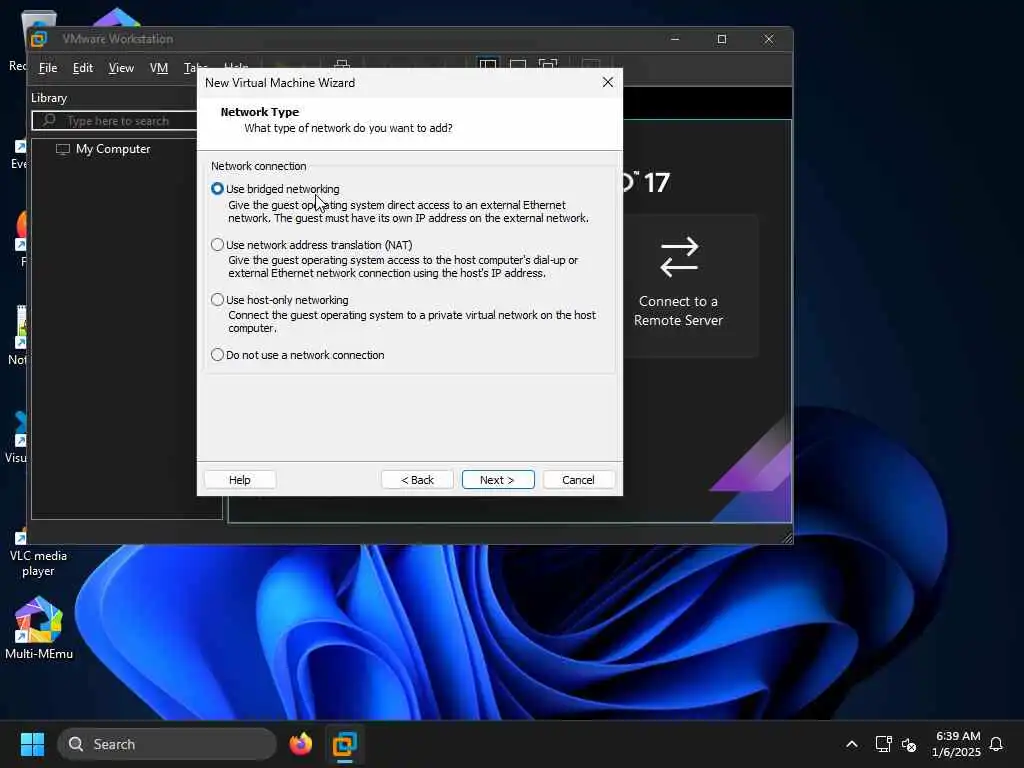Screen dimensions: 1024x768
Task: Select My Computer in the Library tree
Action: tap(112, 149)
